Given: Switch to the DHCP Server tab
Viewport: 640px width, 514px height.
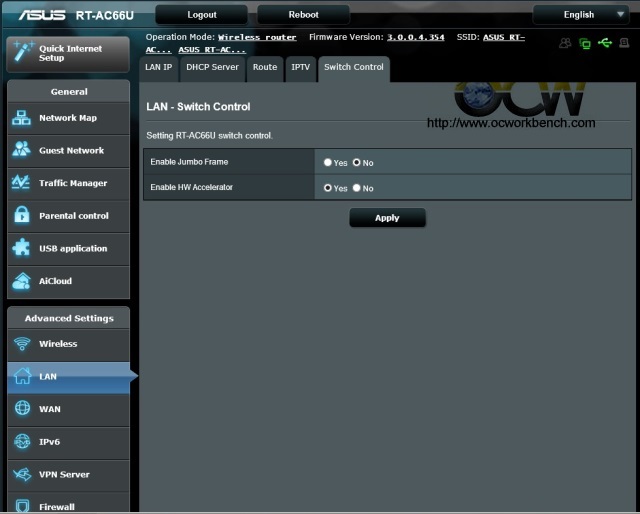Looking at the screenshot, I should pyautogui.click(x=212, y=69).
